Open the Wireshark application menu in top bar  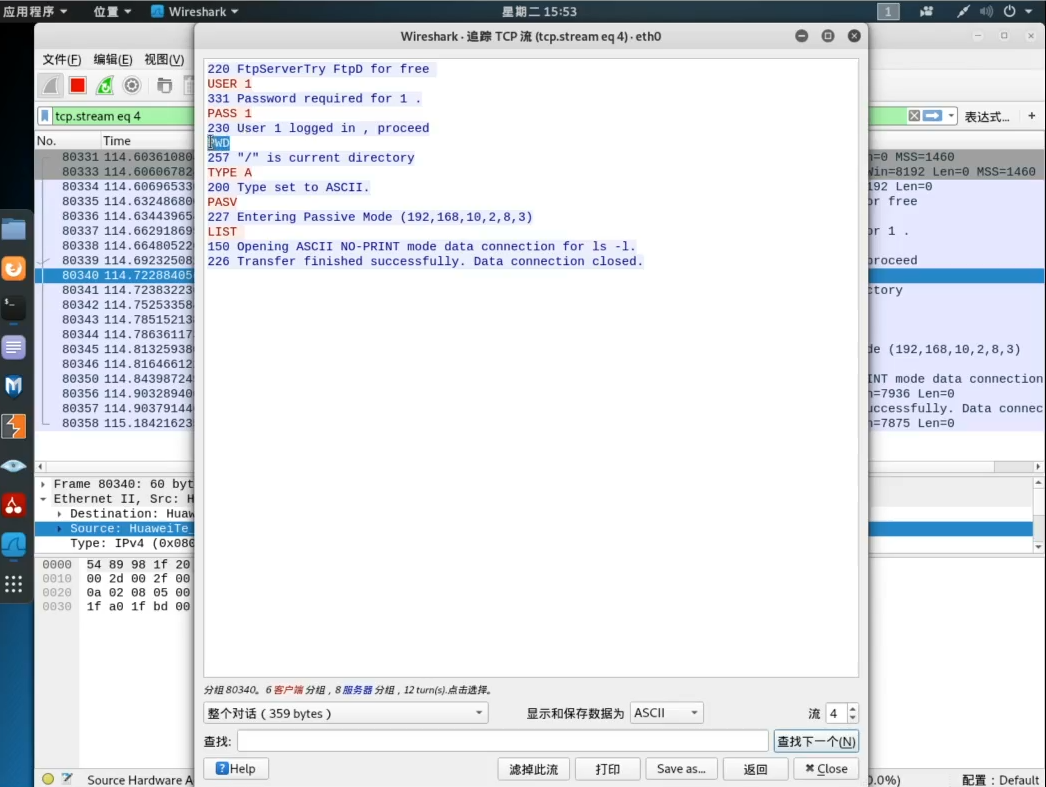[195, 11]
